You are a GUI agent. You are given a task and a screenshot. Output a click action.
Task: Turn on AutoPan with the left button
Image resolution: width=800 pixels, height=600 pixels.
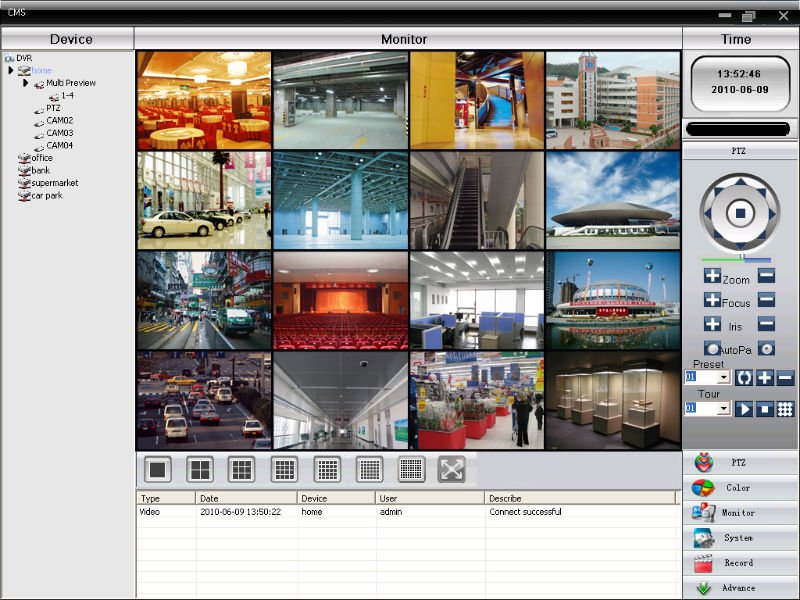[x=712, y=349]
